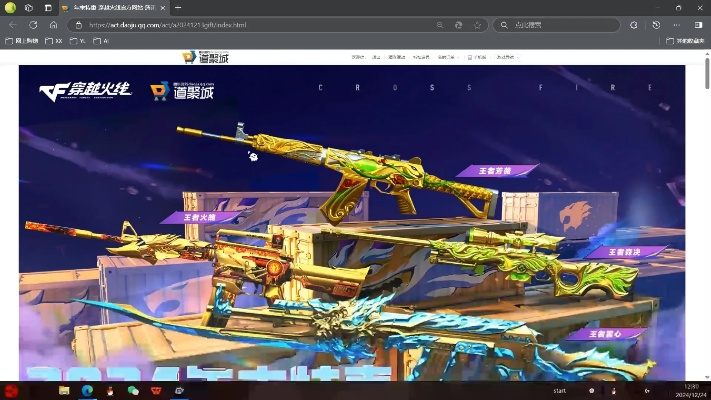Open the AI bookmarks folder
711x400 pixels.
[x=101, y=41]
